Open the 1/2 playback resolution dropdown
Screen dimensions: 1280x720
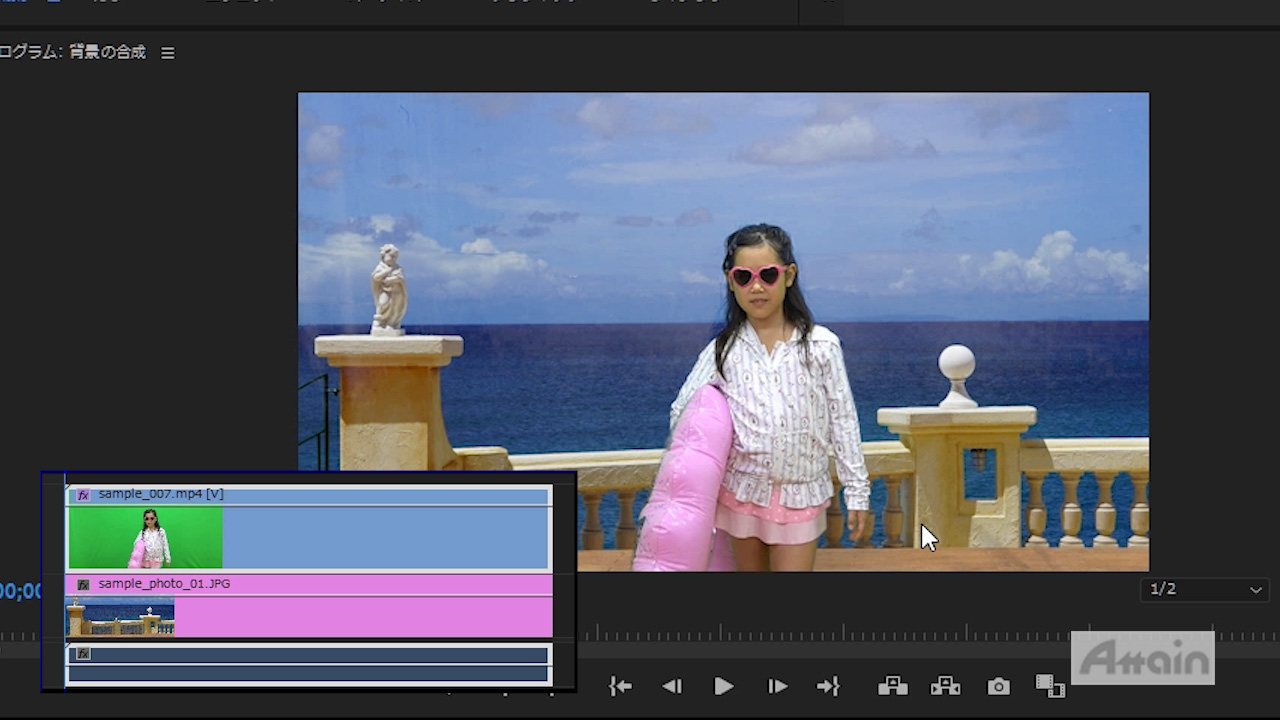click(x=1204, y=590)
